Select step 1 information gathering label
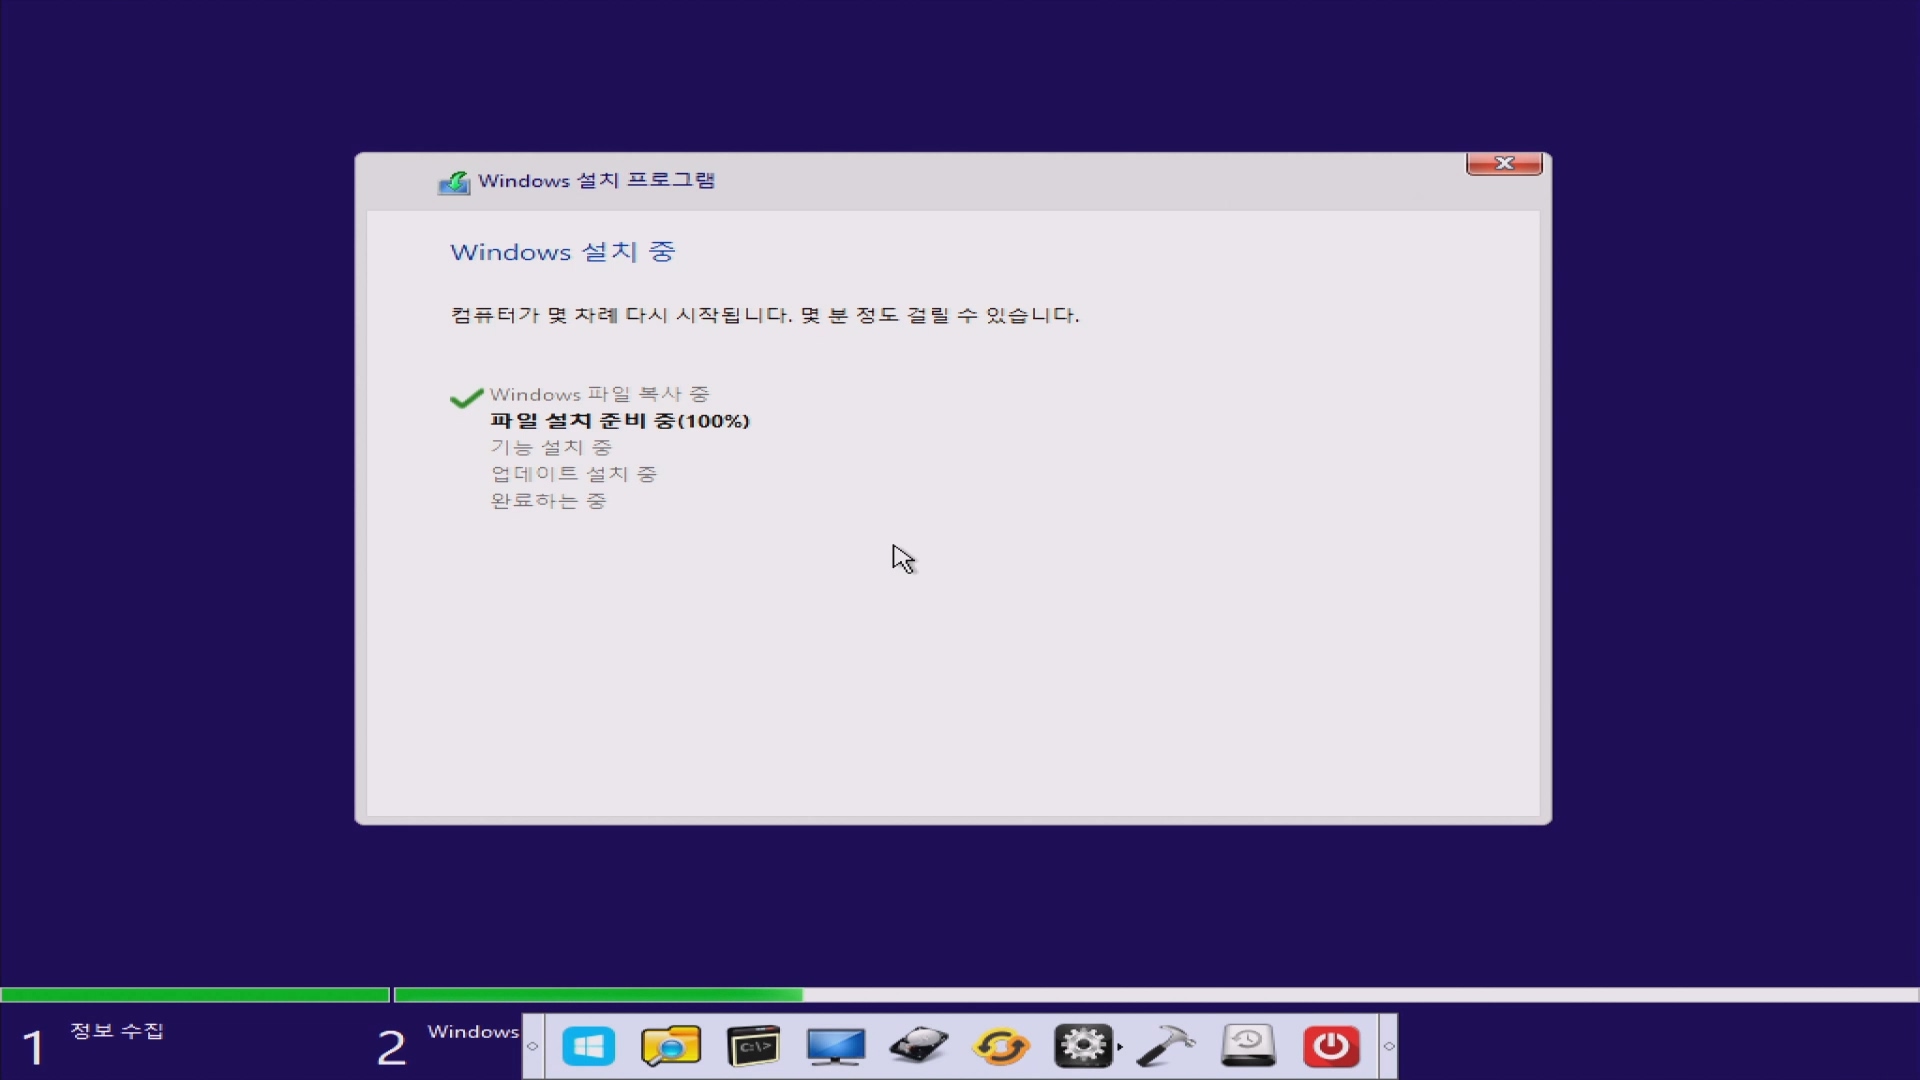 click(x=116, y=1031)
